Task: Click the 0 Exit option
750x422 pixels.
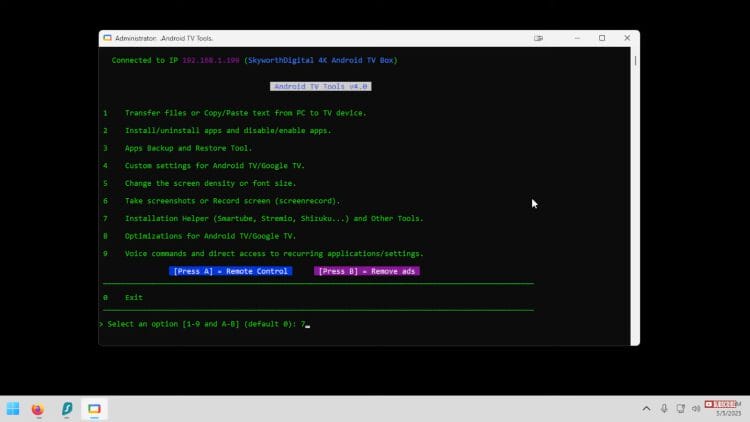Action: pos(123,298)
